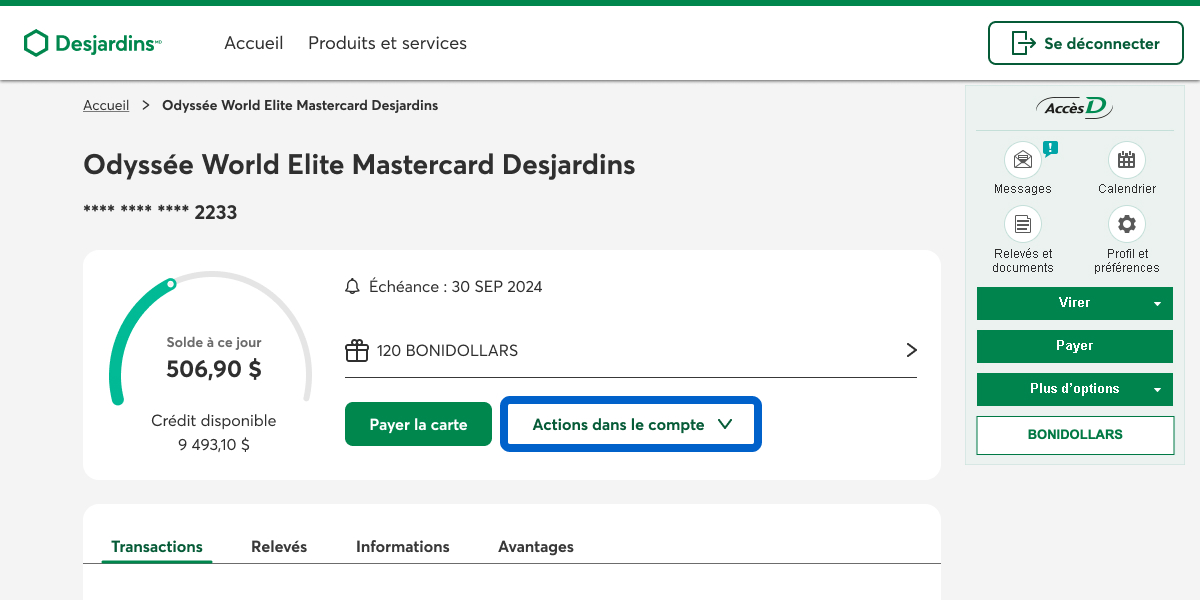Open Produits et services menu
Viewport: 1200px width, 600px height.
click(x=387, y=43)
